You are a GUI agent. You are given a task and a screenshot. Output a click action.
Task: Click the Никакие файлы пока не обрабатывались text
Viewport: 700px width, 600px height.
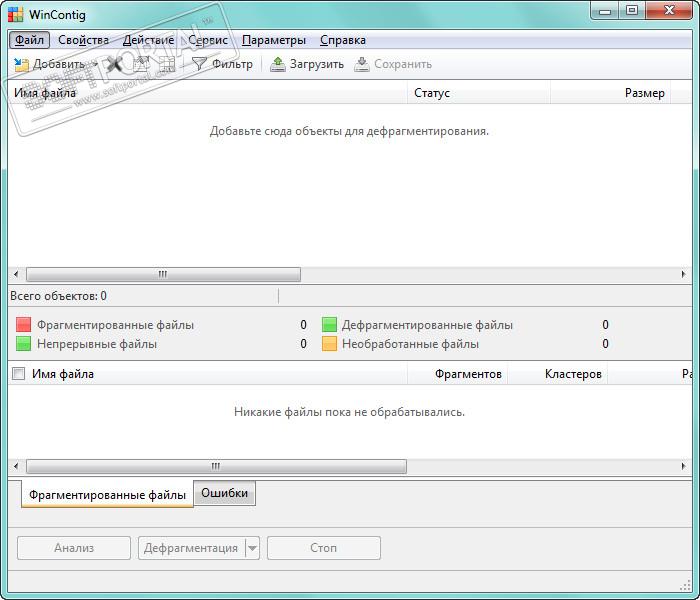[x=349, y=412]
